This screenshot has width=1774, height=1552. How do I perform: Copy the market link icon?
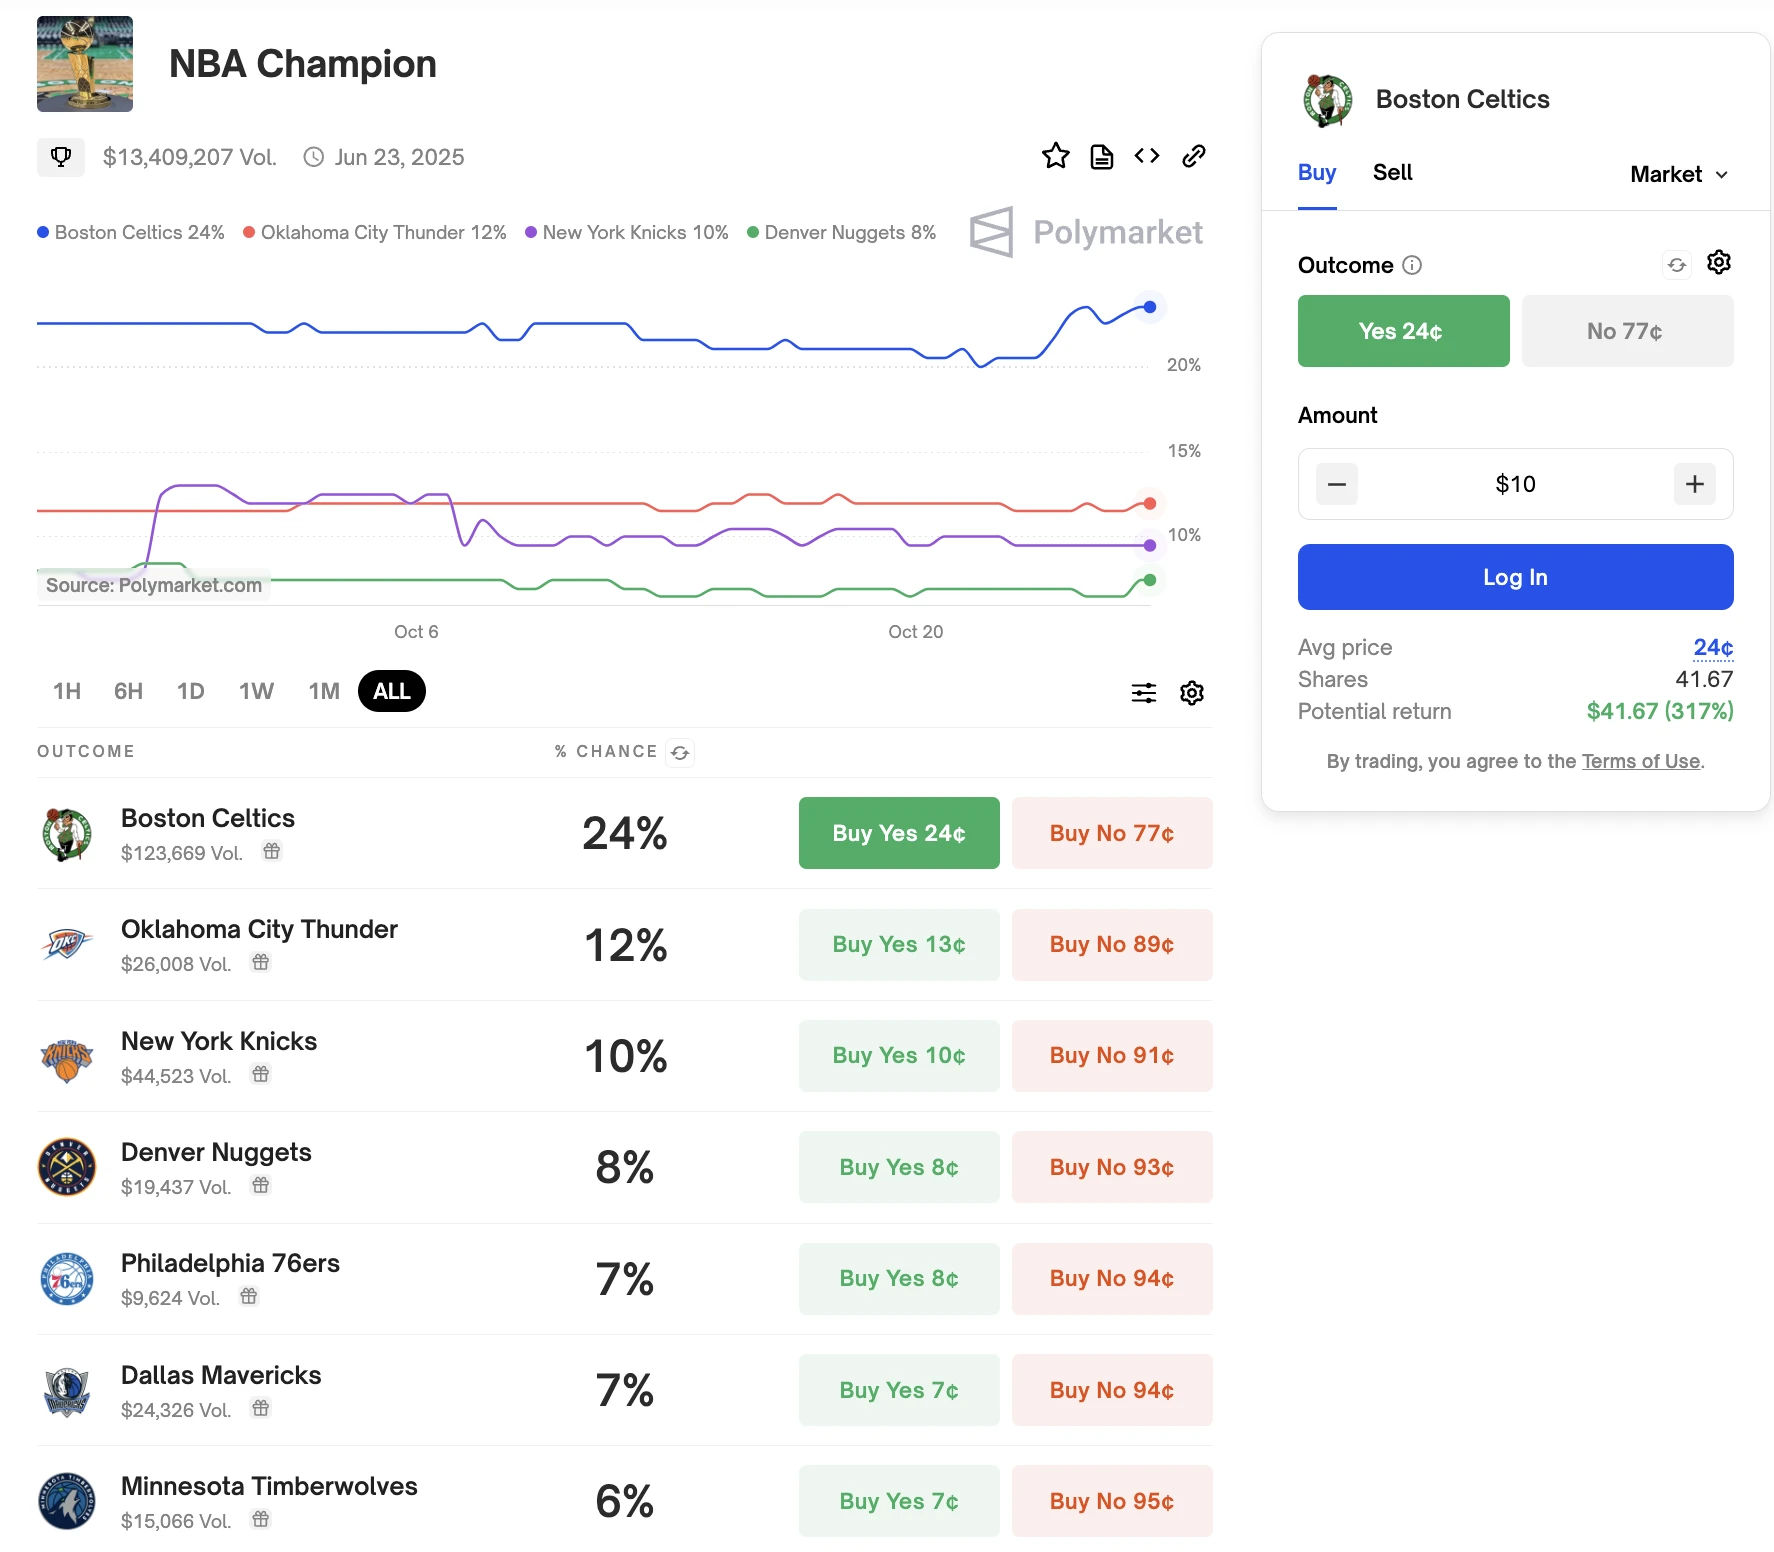pos(1193,156)
